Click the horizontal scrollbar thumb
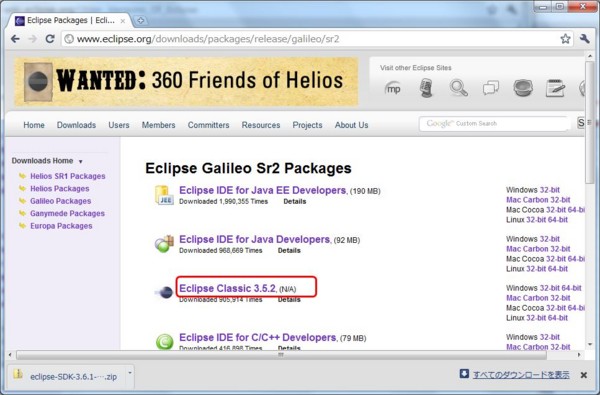 (281, 355)
